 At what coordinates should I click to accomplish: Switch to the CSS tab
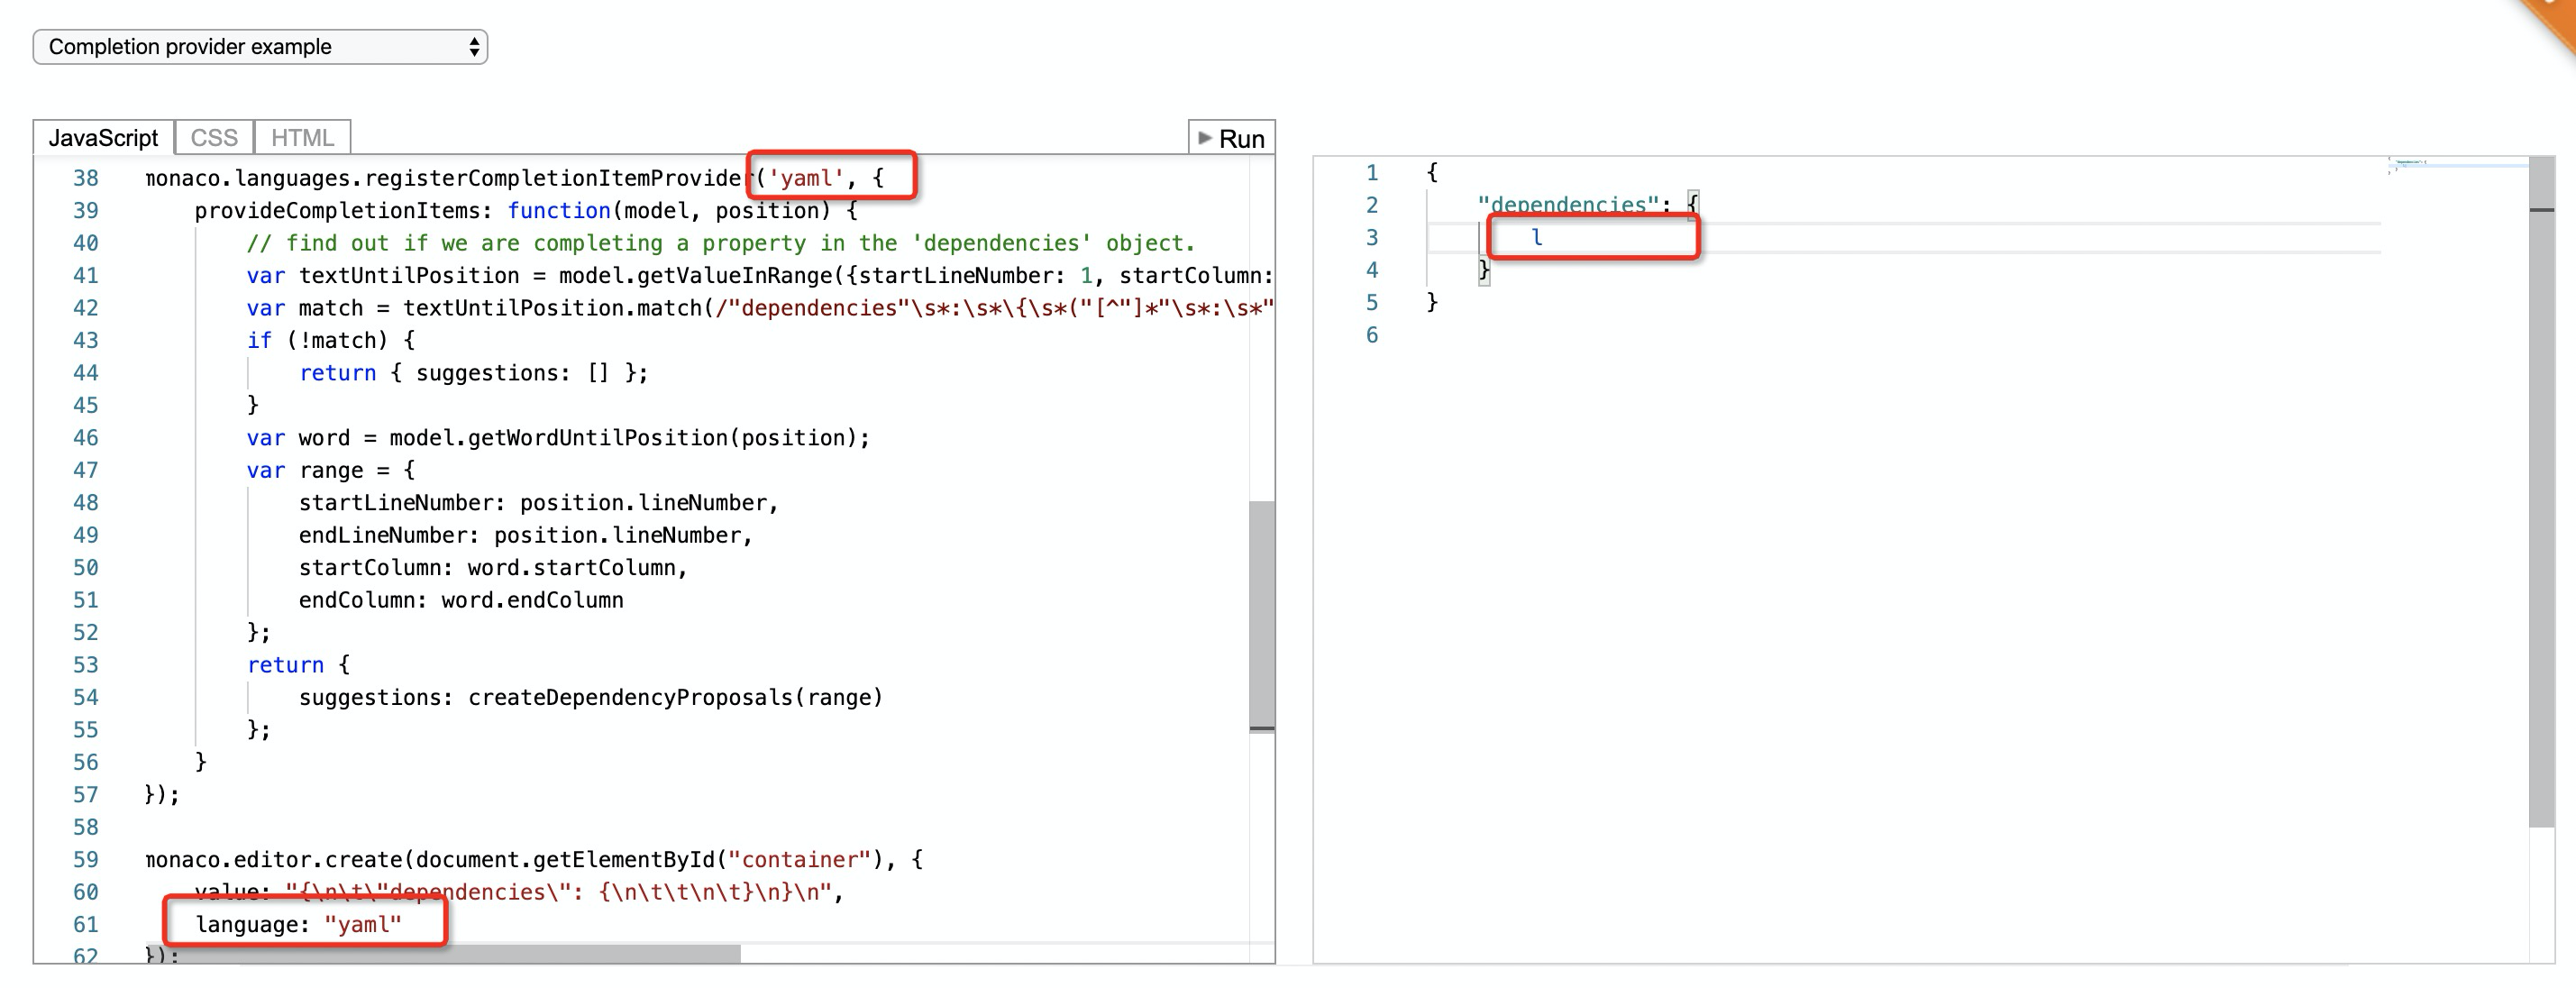tap(213, 136)
